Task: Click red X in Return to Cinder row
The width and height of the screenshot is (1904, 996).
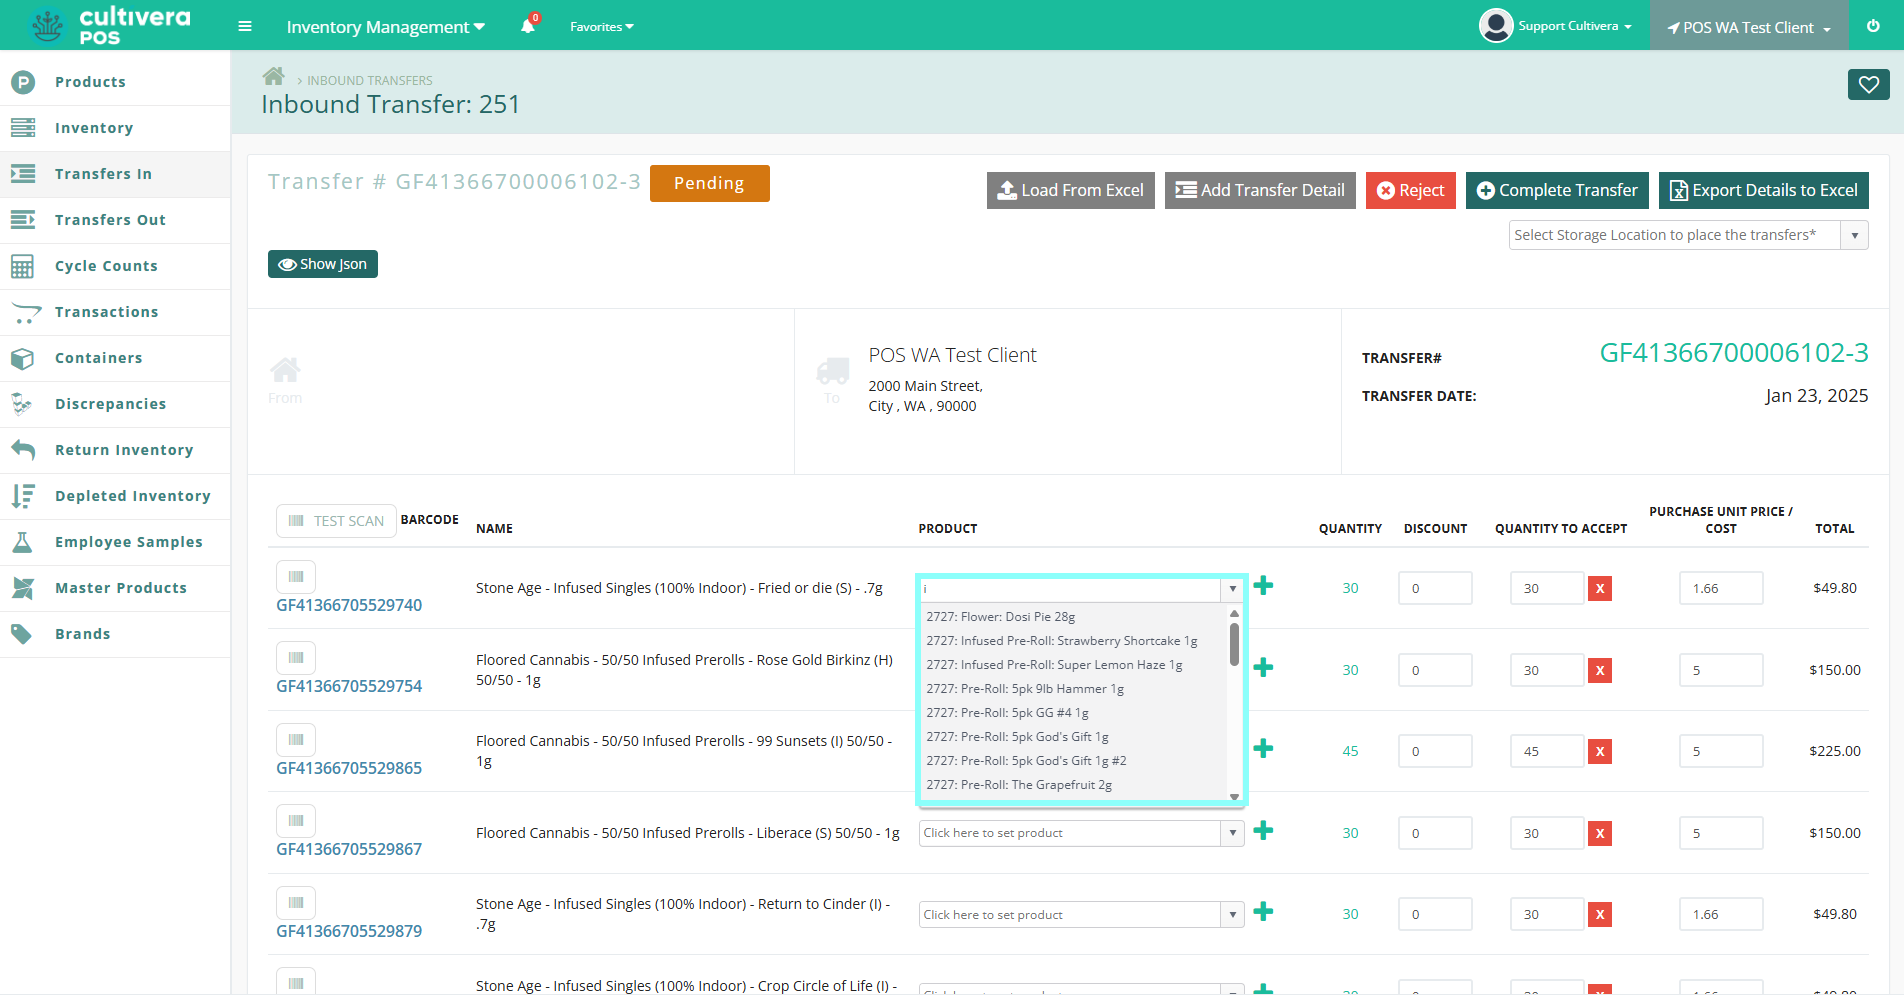Action: tap(1600, 915)
